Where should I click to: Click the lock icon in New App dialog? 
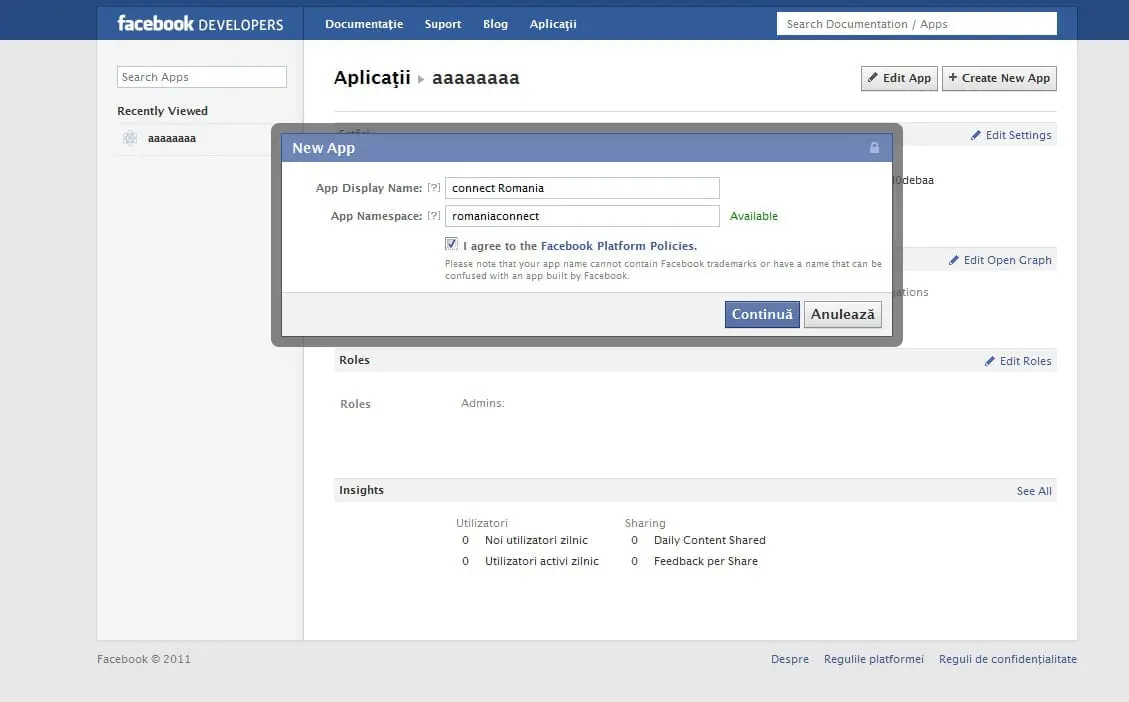[x=874, y=148]
